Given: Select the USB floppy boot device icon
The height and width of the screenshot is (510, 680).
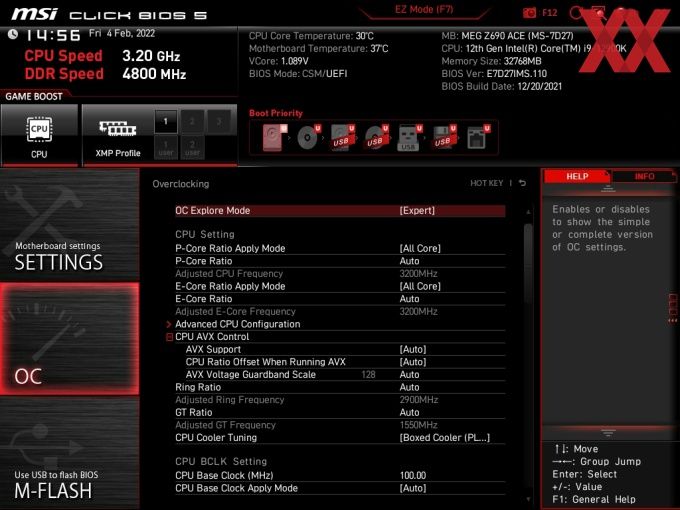Looking at the screenshot, I should (443, 137).
